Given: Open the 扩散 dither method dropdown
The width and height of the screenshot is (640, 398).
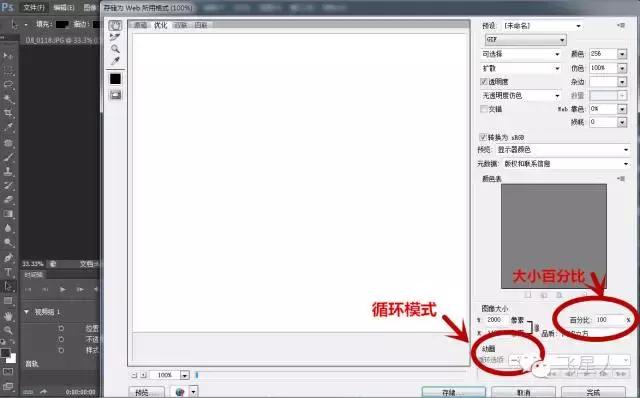Looking at the screenshot, I should [521, 68].
